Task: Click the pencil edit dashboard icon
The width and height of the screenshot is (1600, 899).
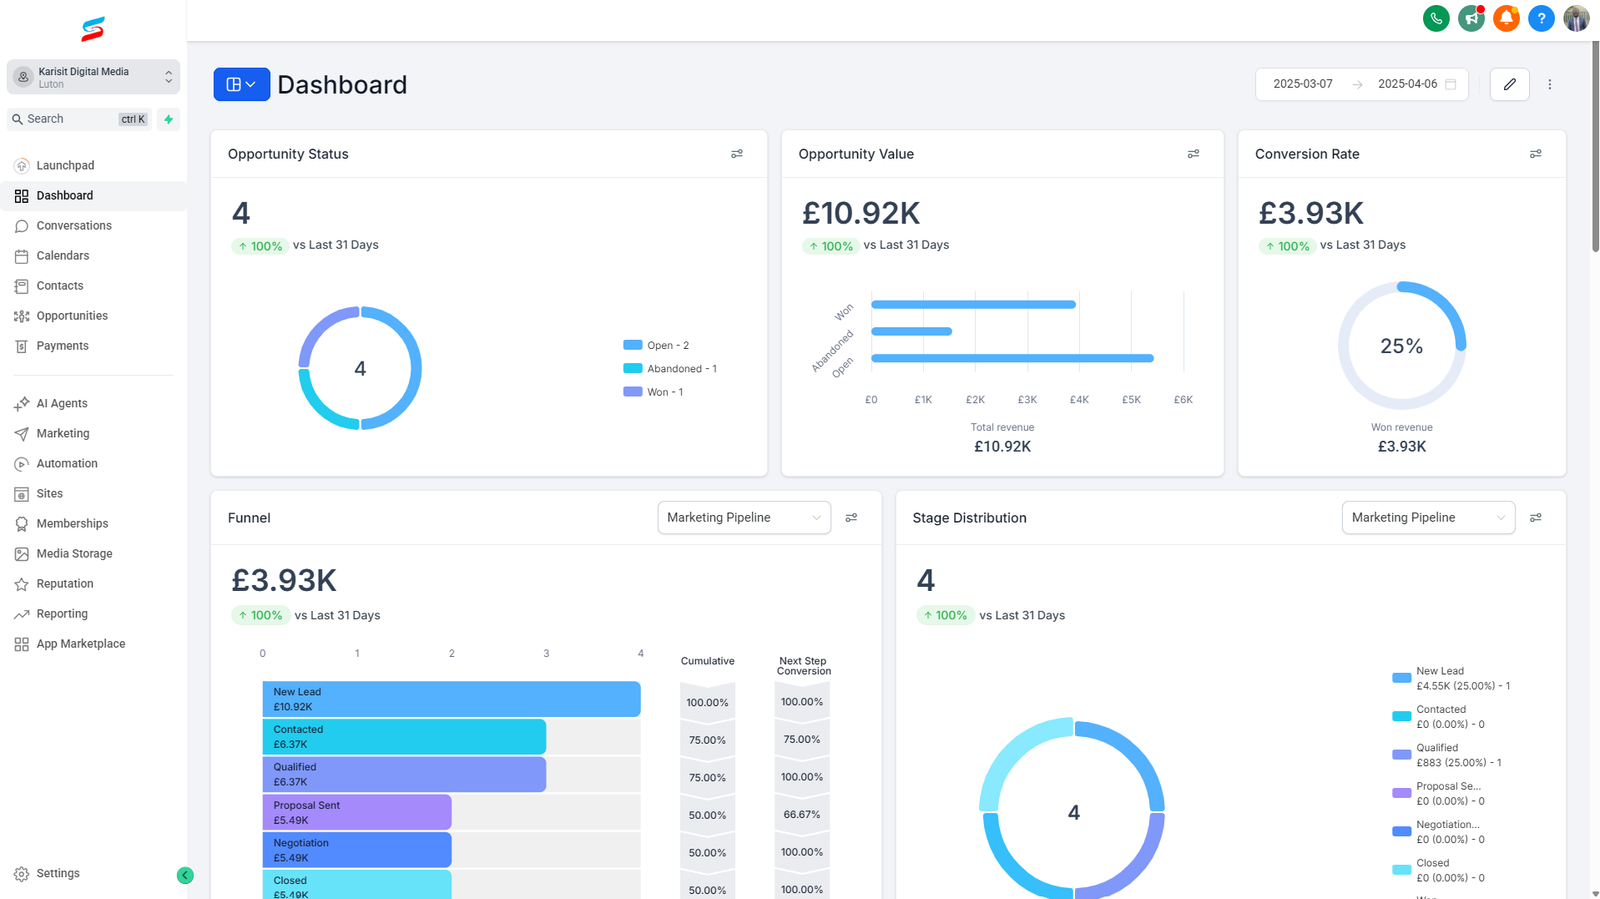Action: (x=1509, y=85)
